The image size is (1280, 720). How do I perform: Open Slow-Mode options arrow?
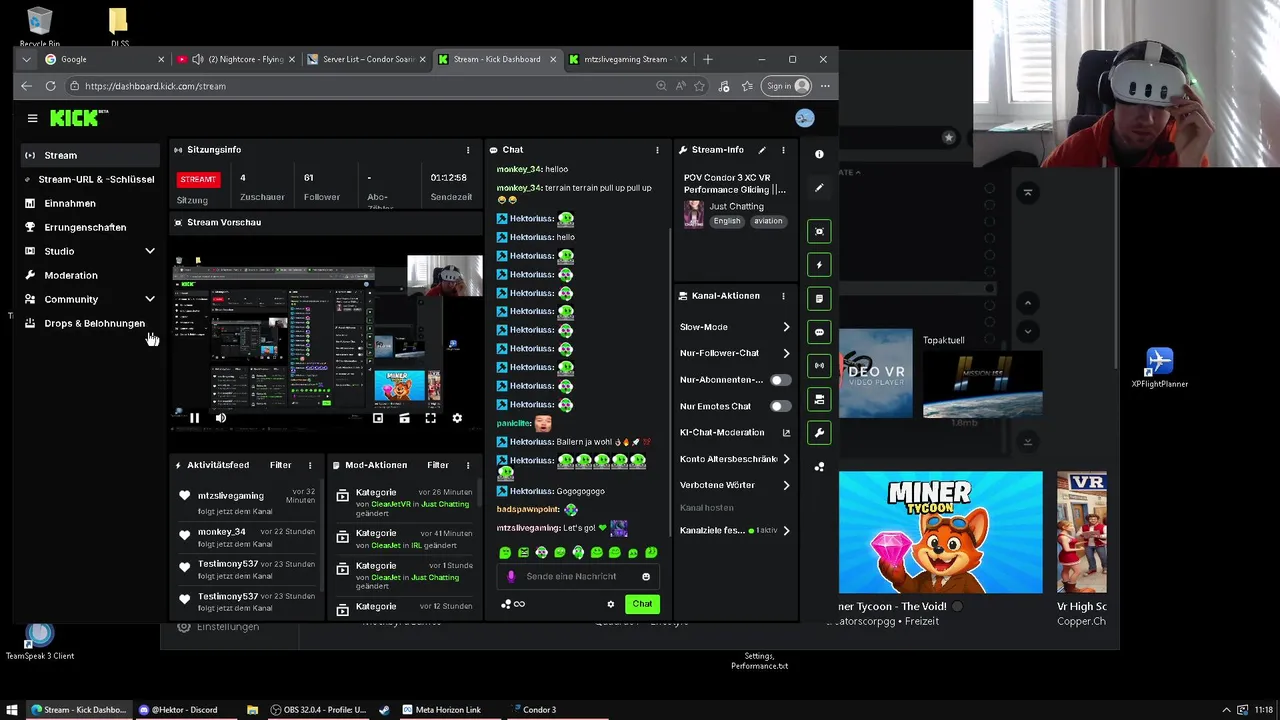tap(786, 327)
